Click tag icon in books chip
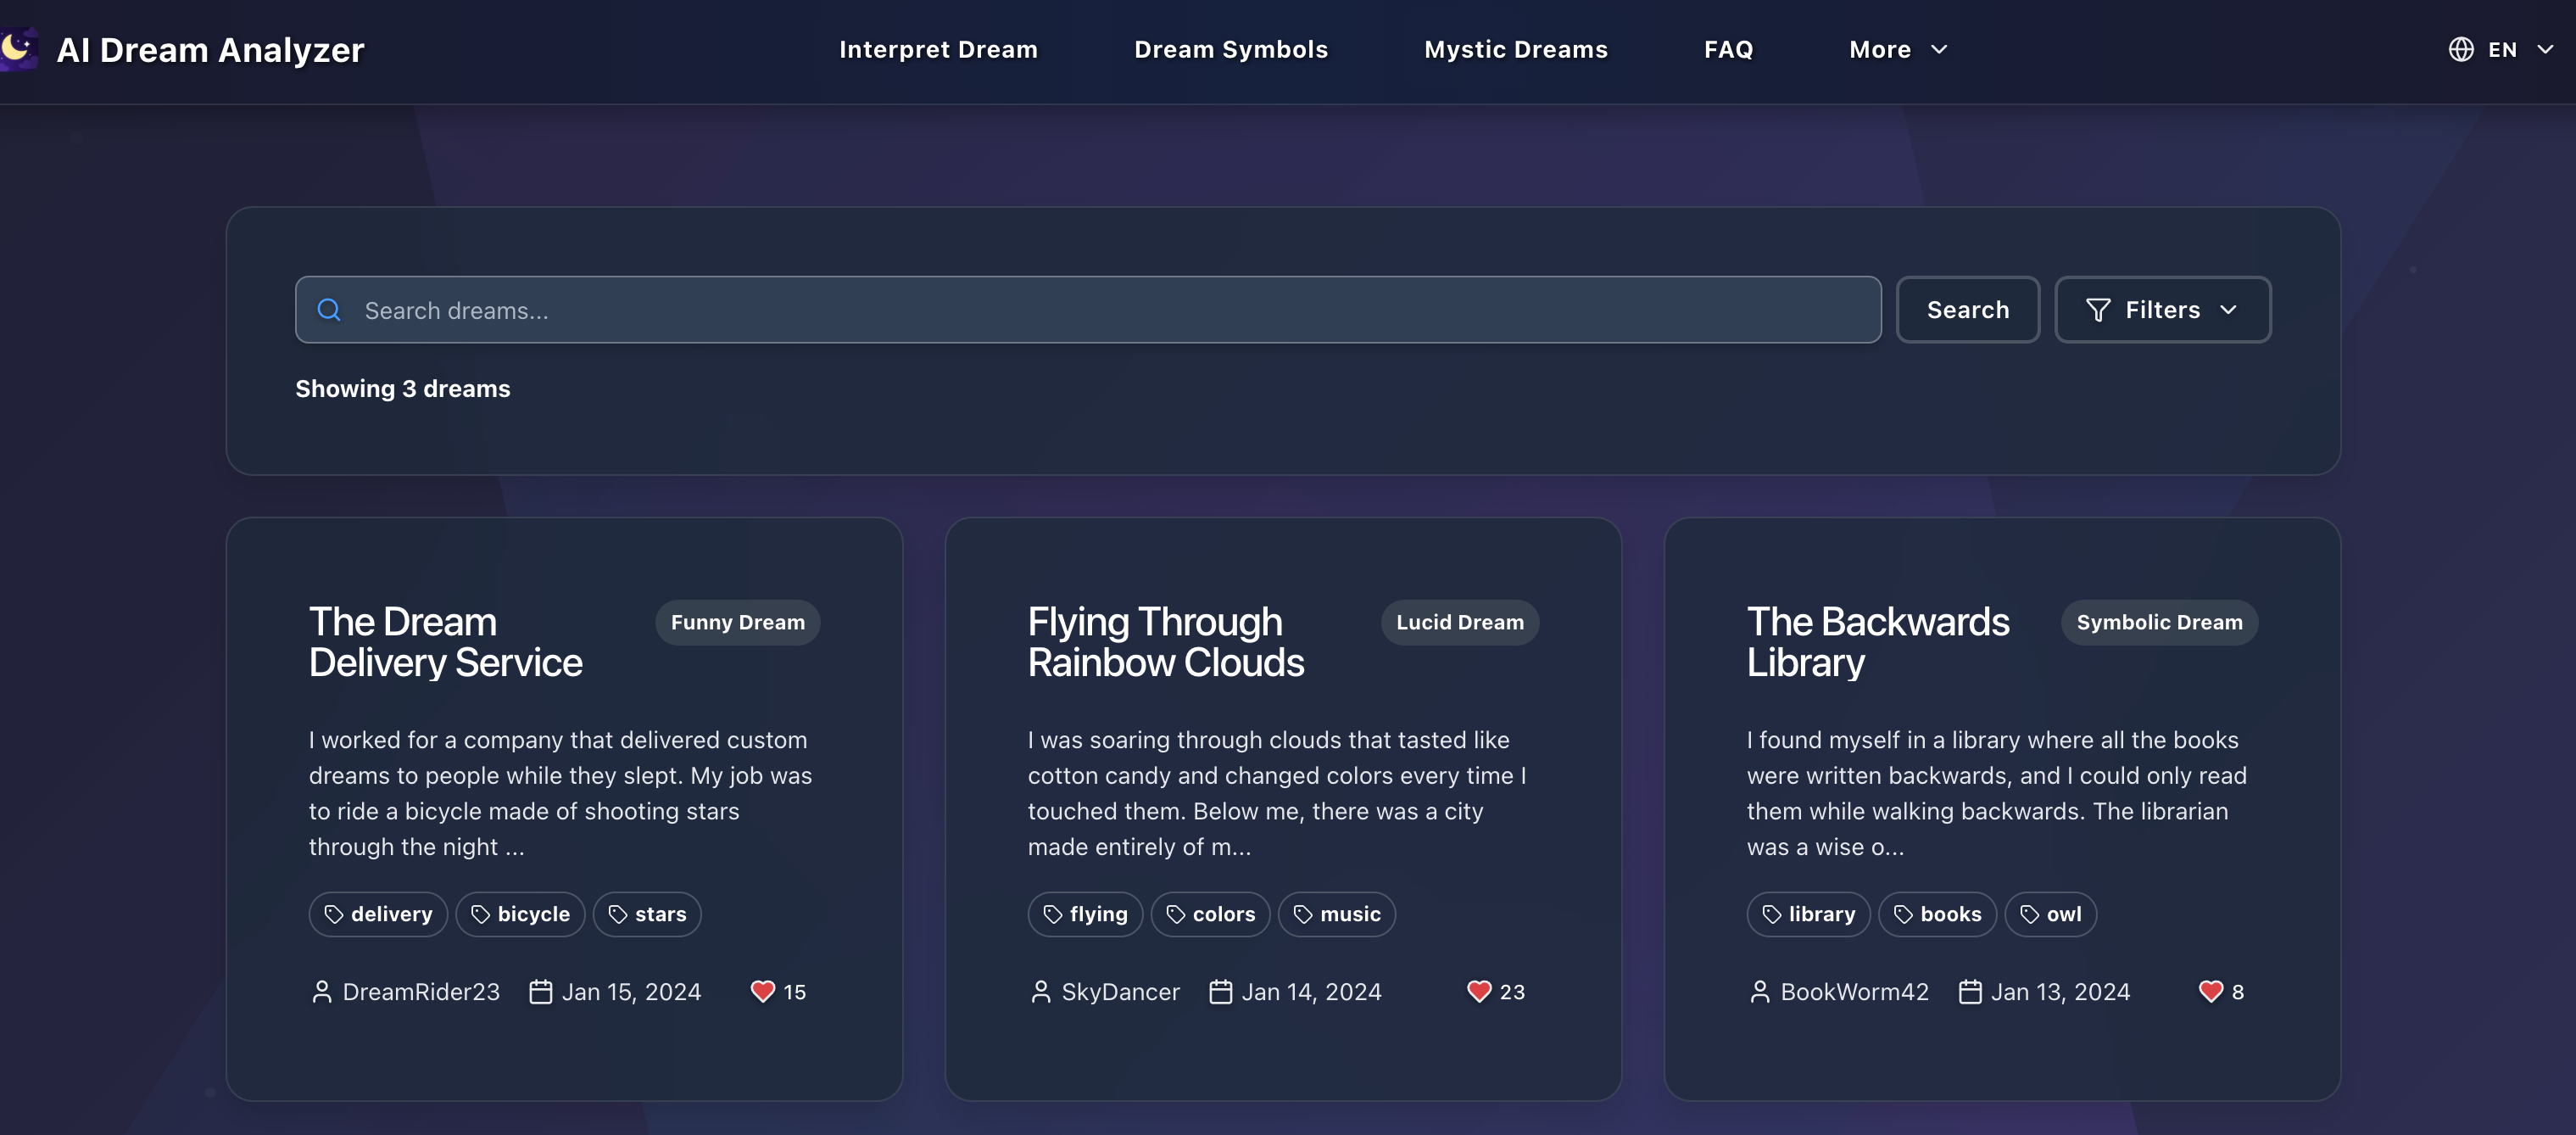 (1903, 914)
